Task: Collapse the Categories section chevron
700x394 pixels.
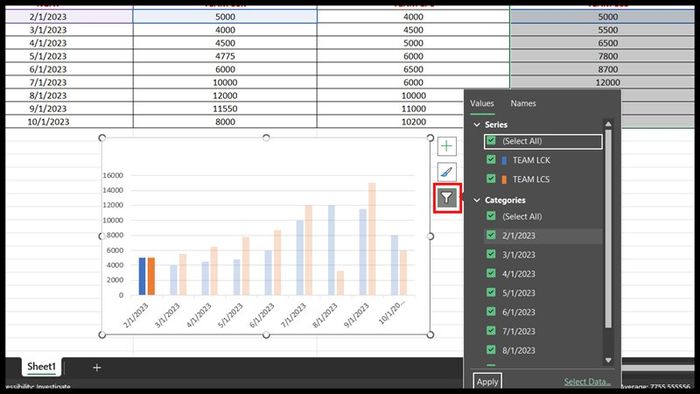Action: (x=477, y=200)
